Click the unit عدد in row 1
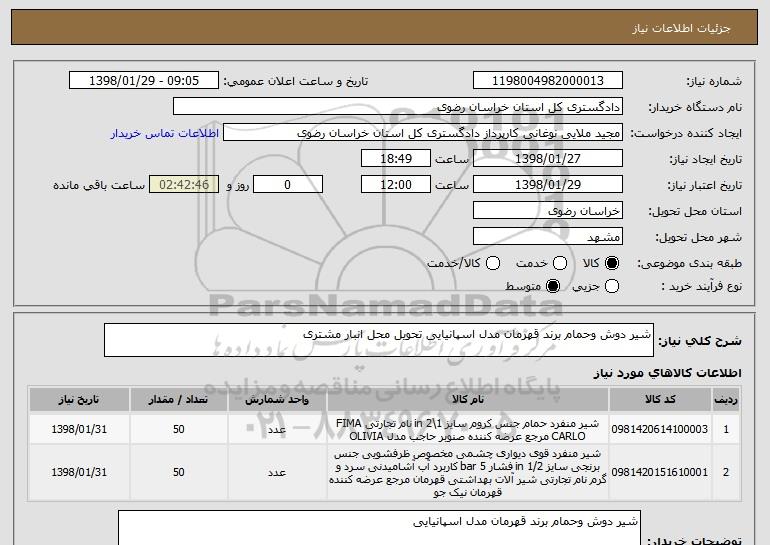Screen dimensions: 770x545 (277, 430)
